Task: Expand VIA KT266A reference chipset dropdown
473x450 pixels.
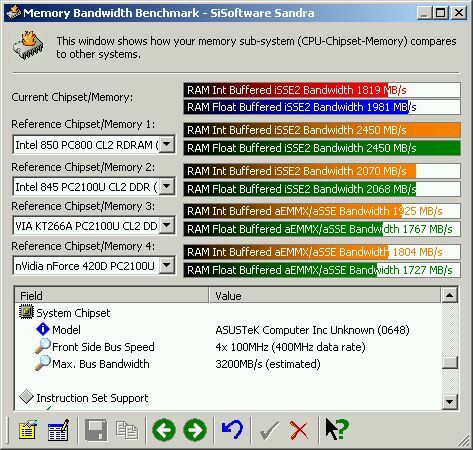Action: [167, 226]
